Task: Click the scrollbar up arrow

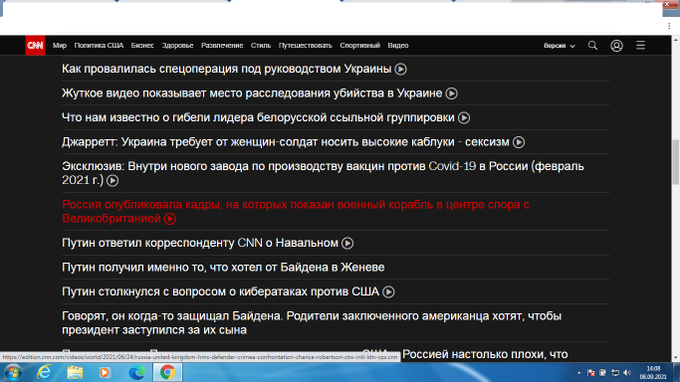Action: 675,39
